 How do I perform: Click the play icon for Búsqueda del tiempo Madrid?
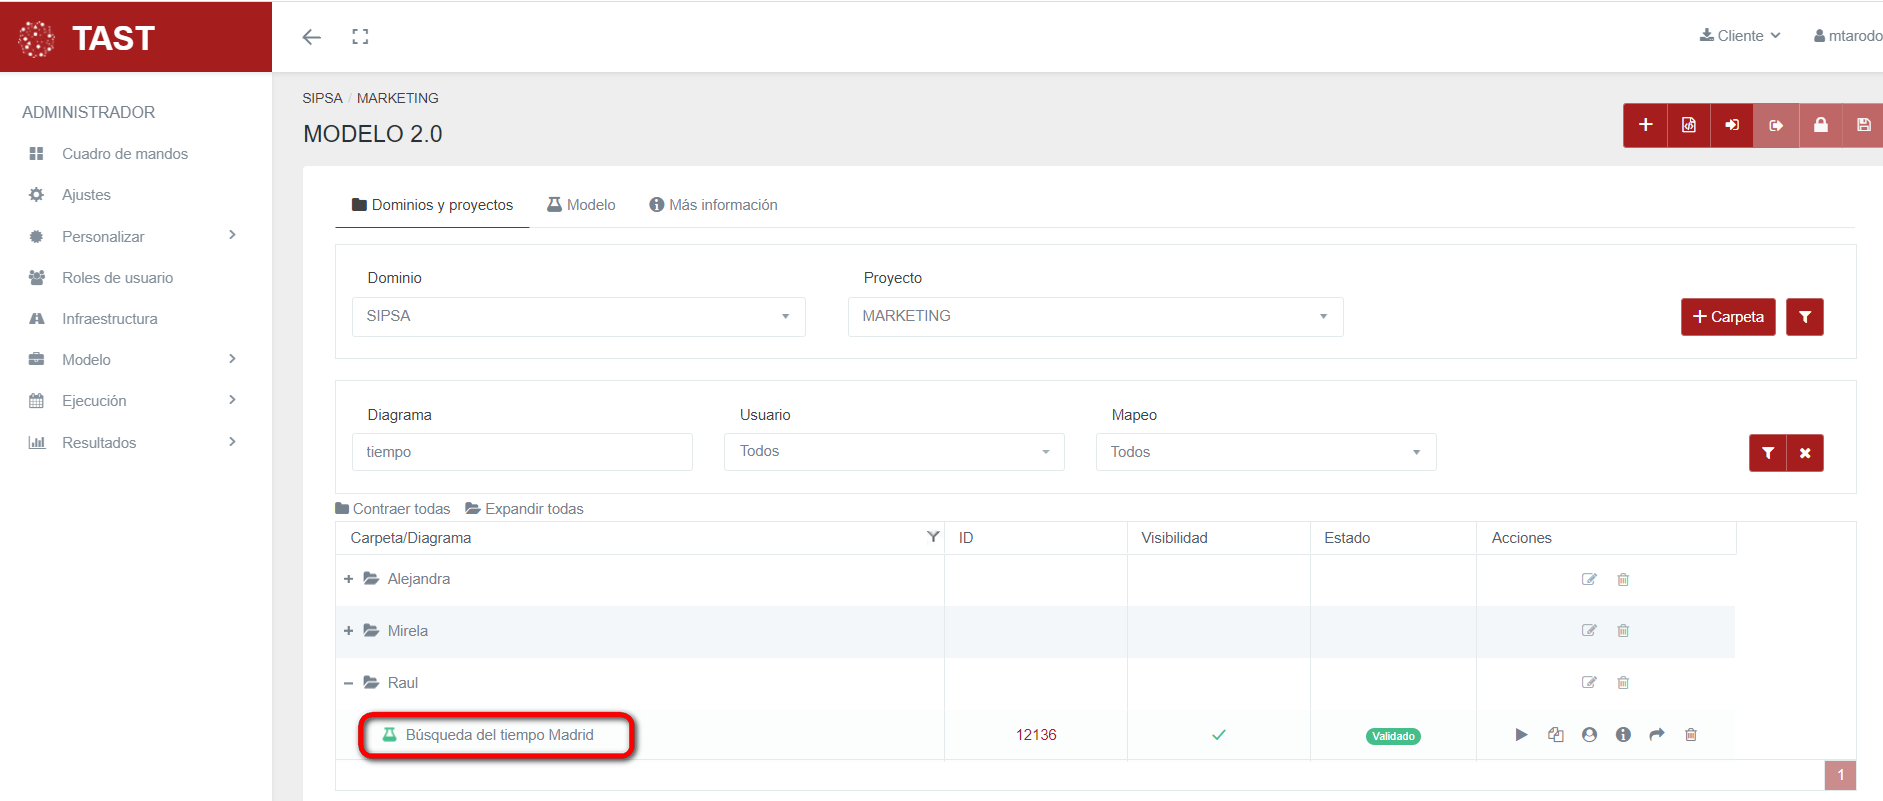coord(1521,735)
